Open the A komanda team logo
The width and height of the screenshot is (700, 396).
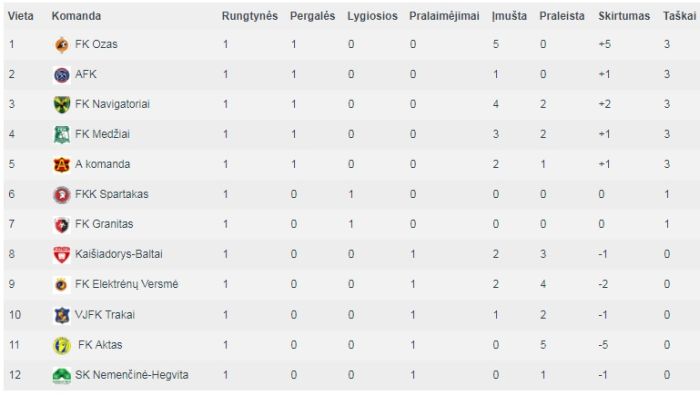coord(62,165)
